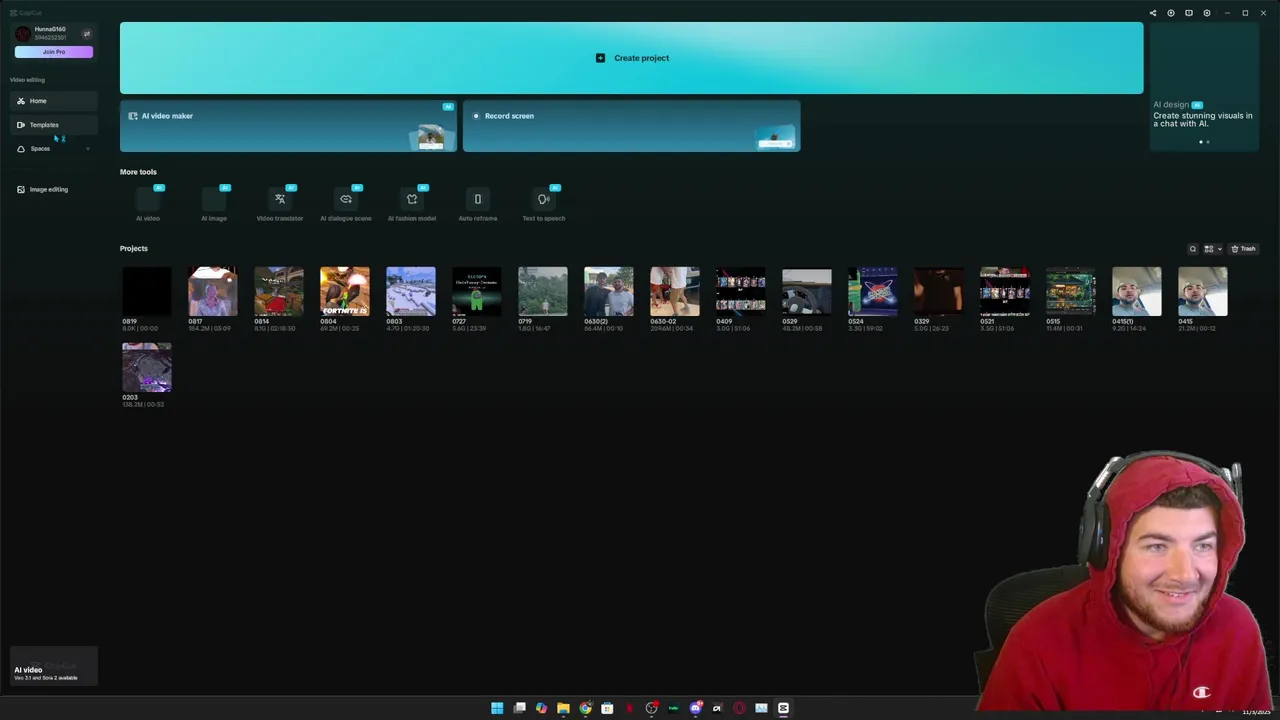
Task: Open project 0529 thumbnail
Action: tap(807, 291)
